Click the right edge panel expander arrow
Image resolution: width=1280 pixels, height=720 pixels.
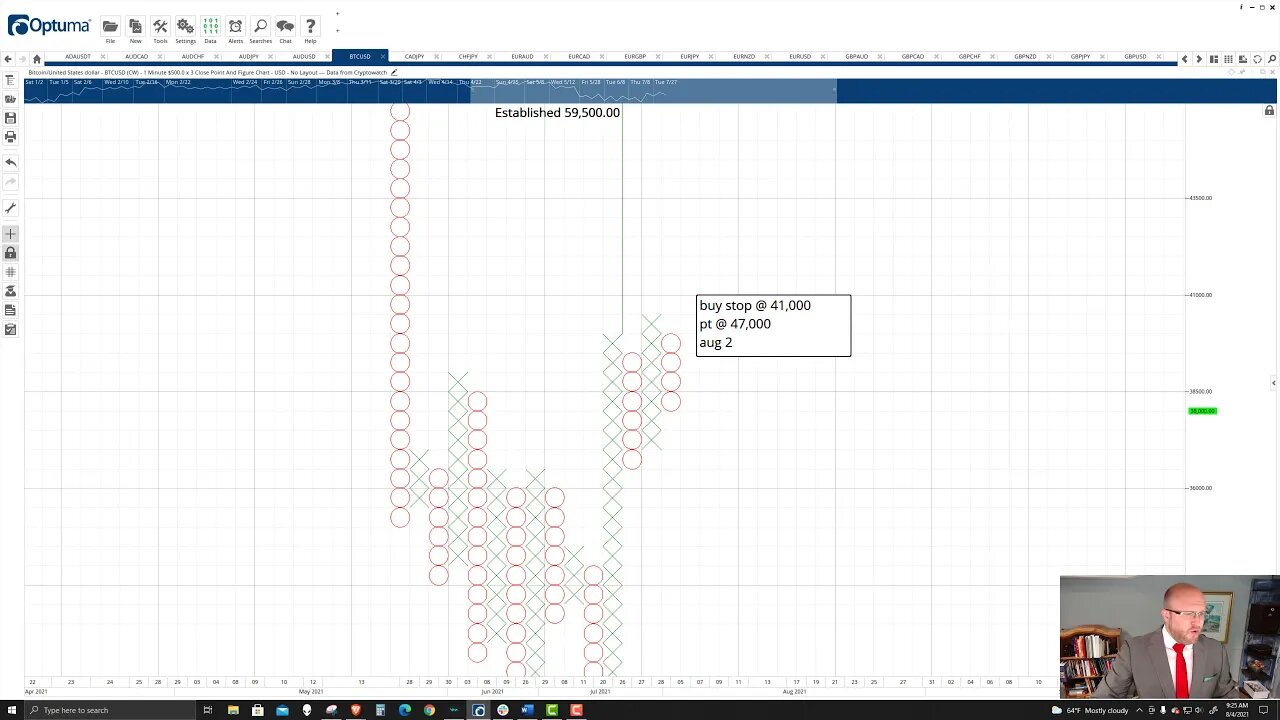click(x=1273, y=383)
